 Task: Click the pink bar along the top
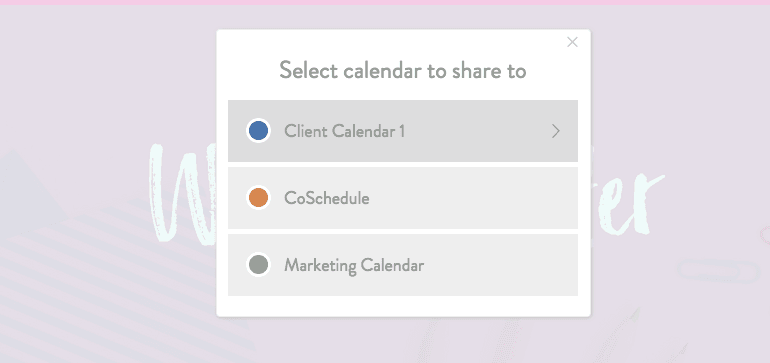[385, 2]
